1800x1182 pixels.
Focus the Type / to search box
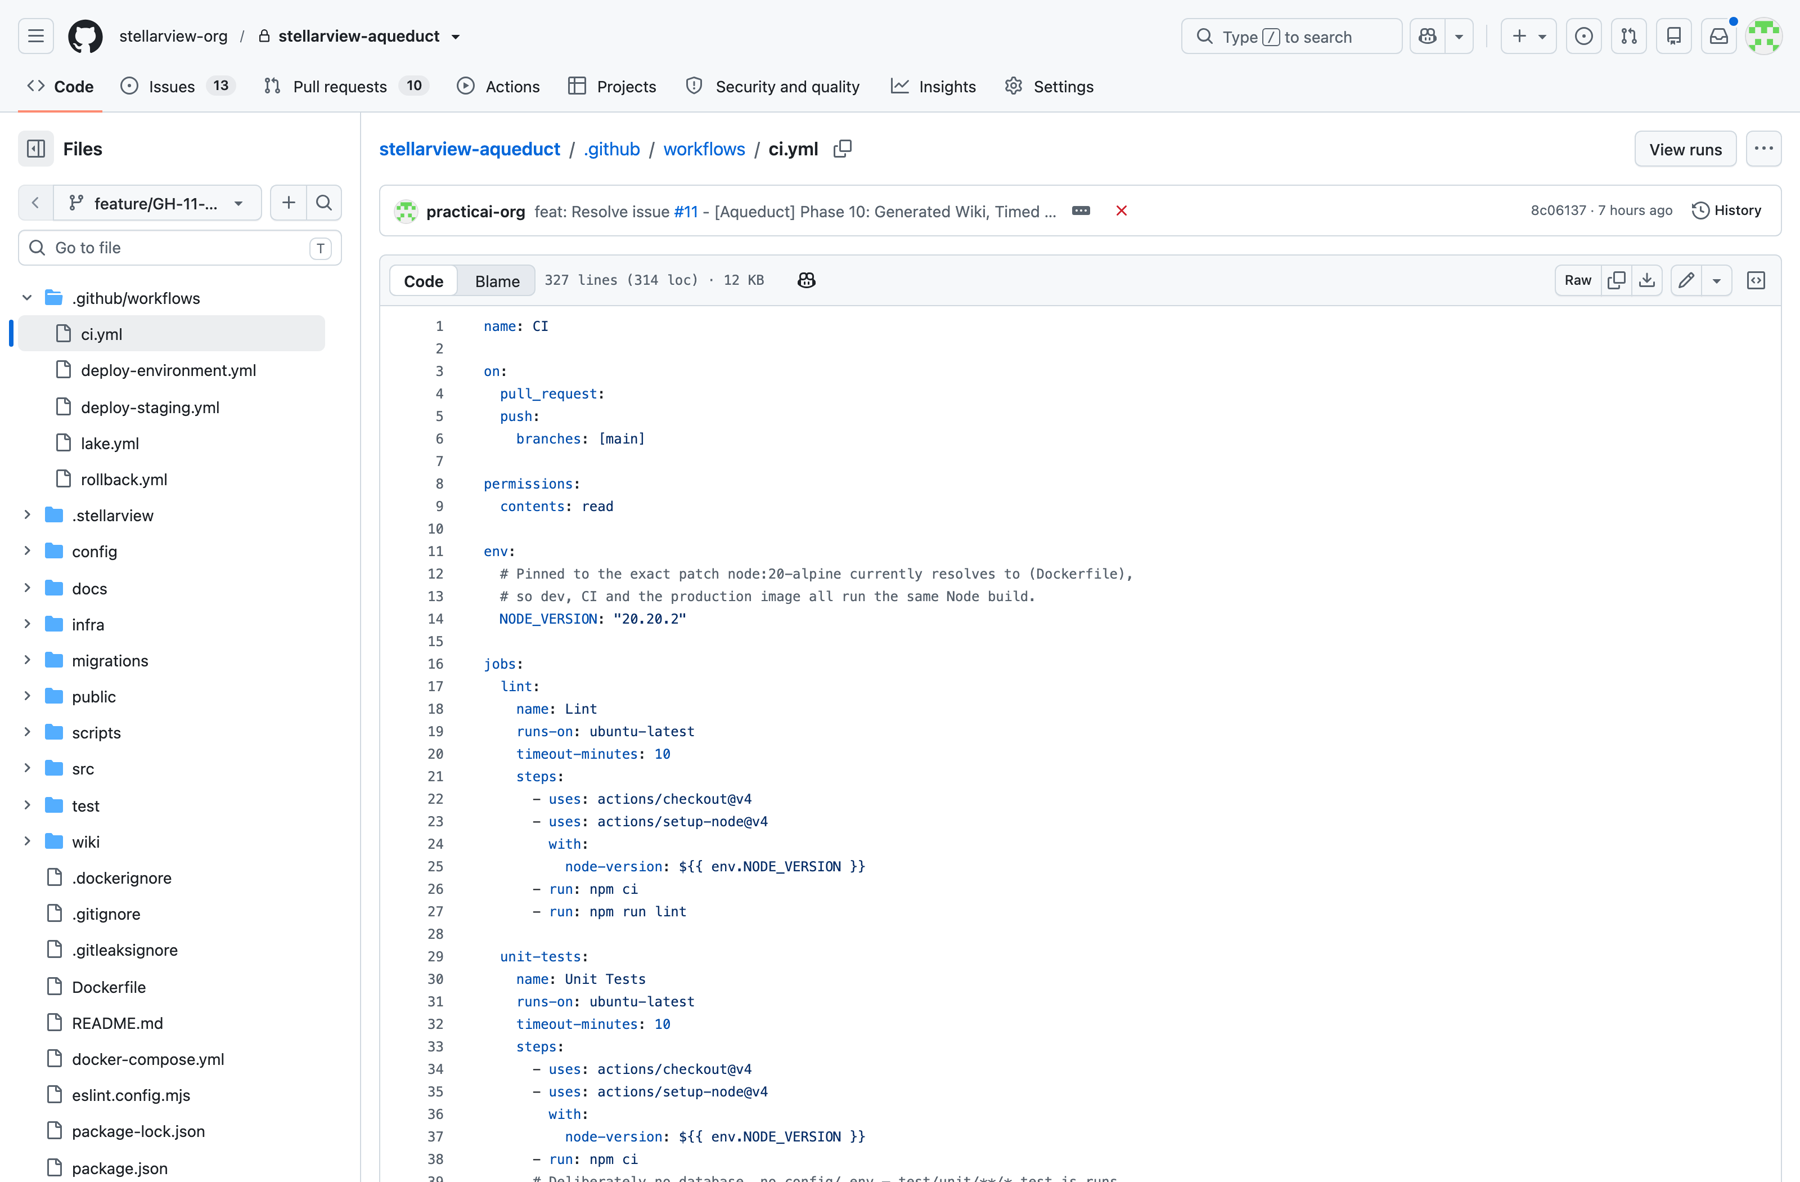[1291, 37]
